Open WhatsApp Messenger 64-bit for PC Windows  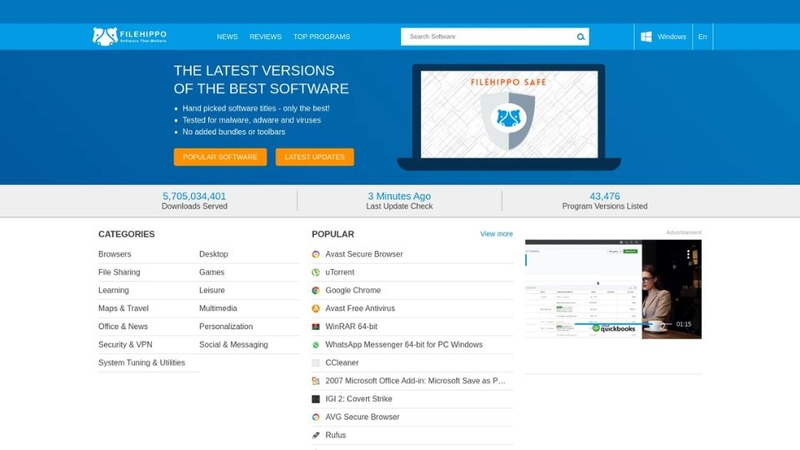click(x=404, y=345)
